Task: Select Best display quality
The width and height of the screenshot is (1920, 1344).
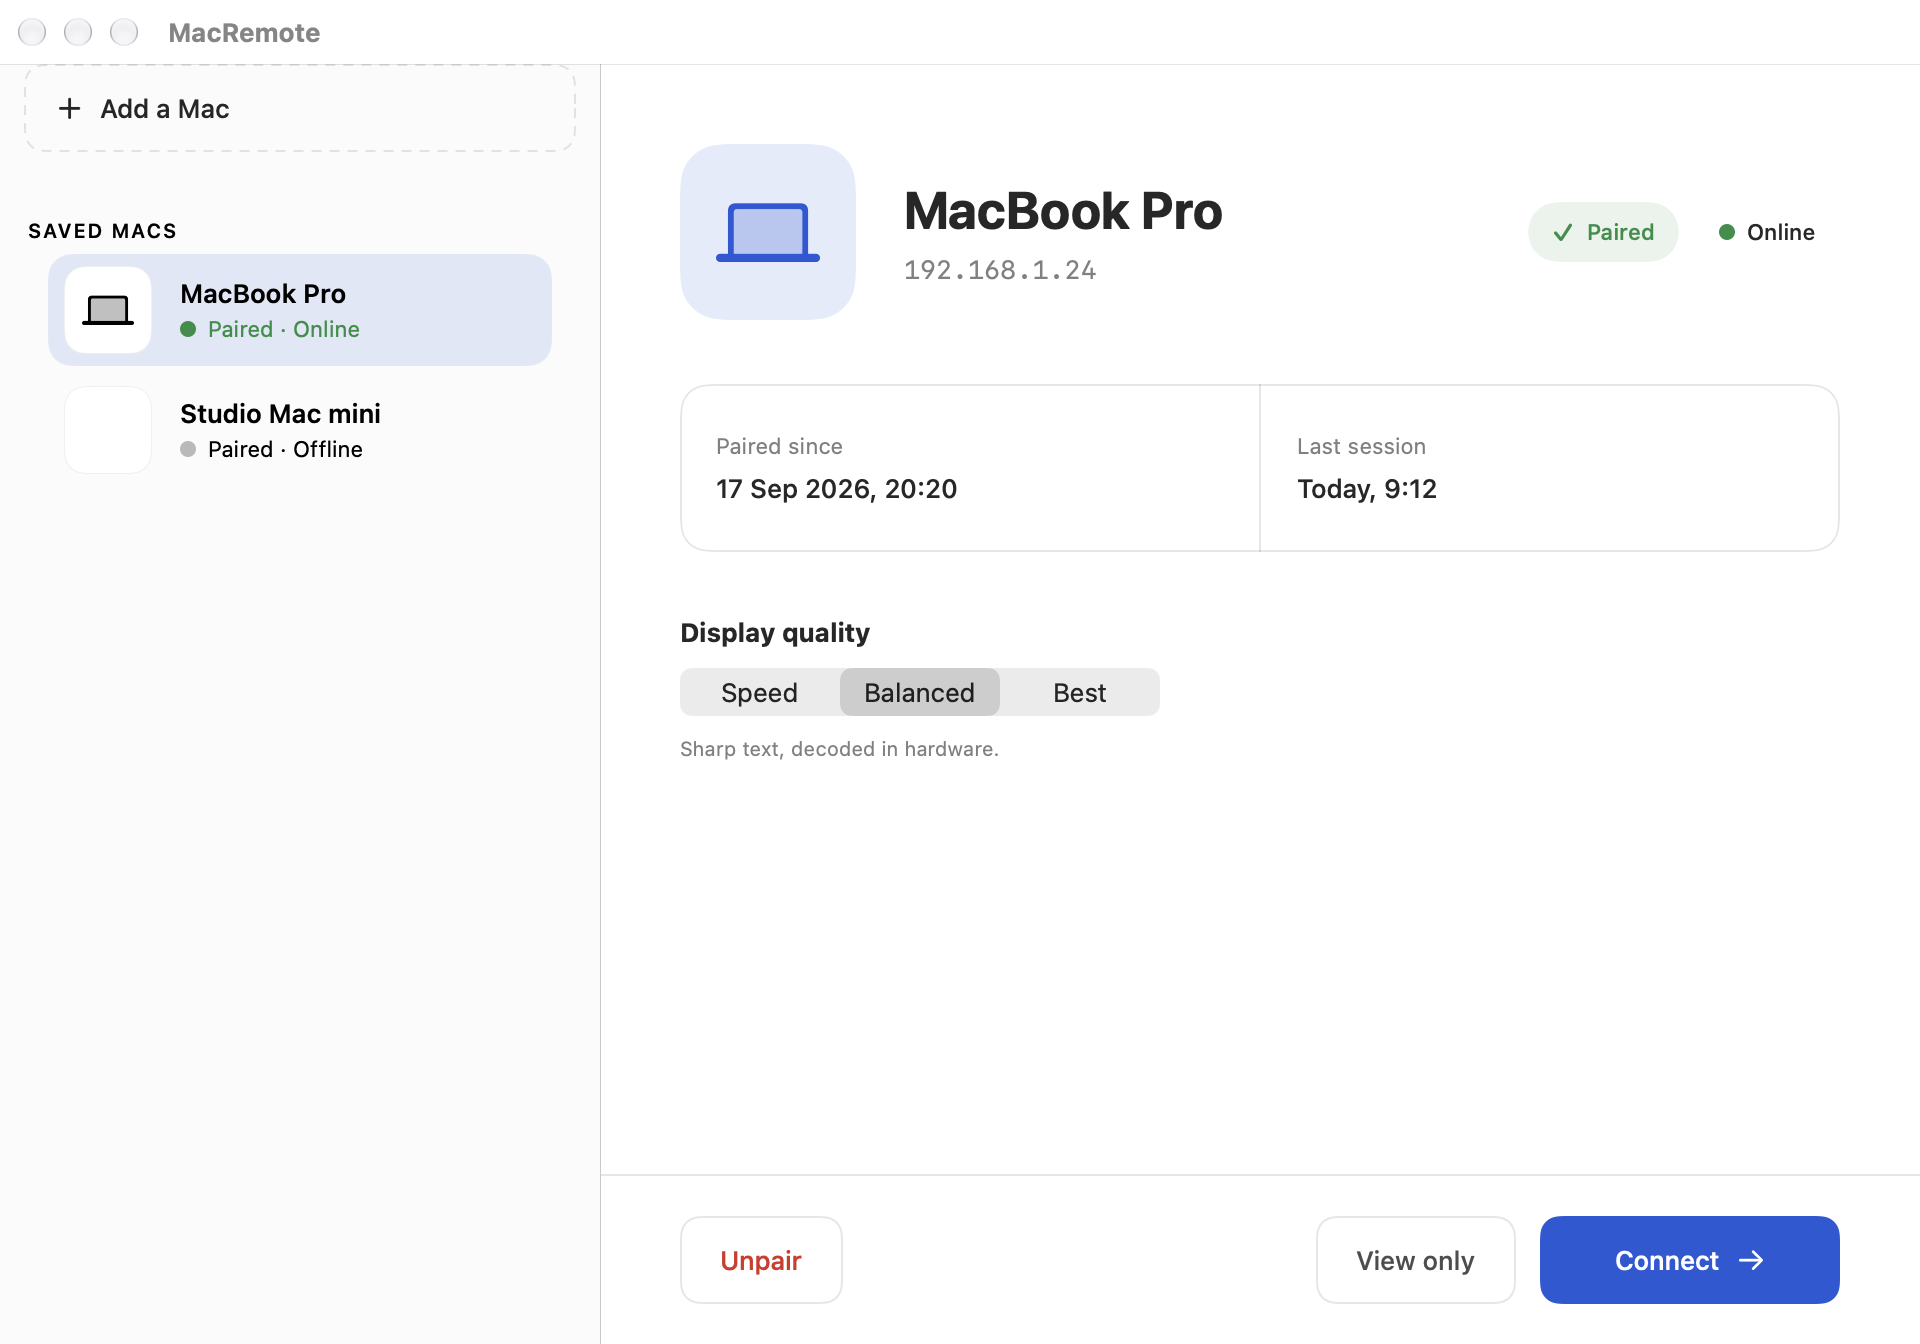Action: coord(1080,692)
